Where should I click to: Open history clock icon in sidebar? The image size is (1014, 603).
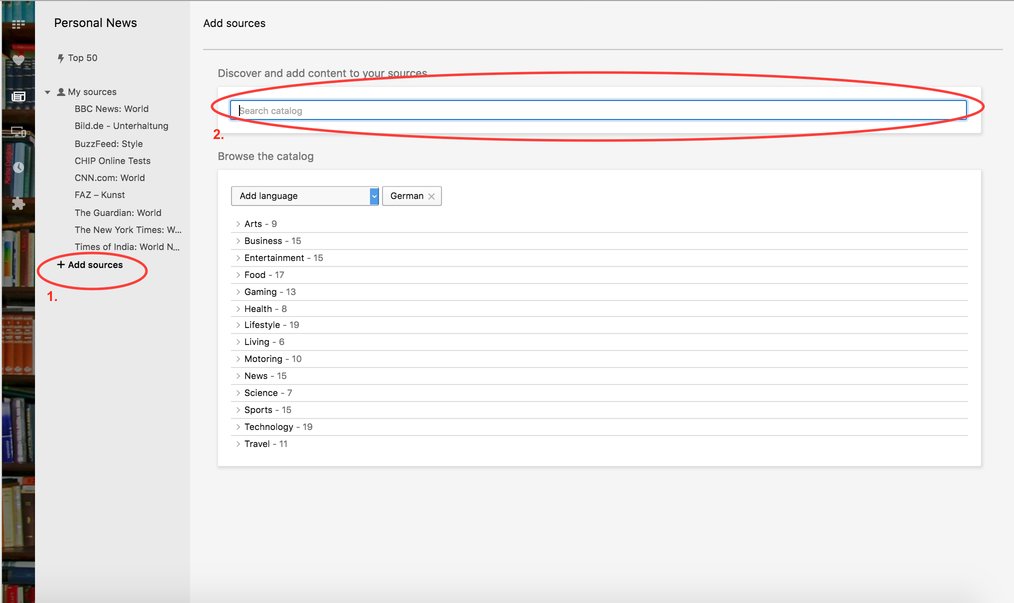click(18, 167)
